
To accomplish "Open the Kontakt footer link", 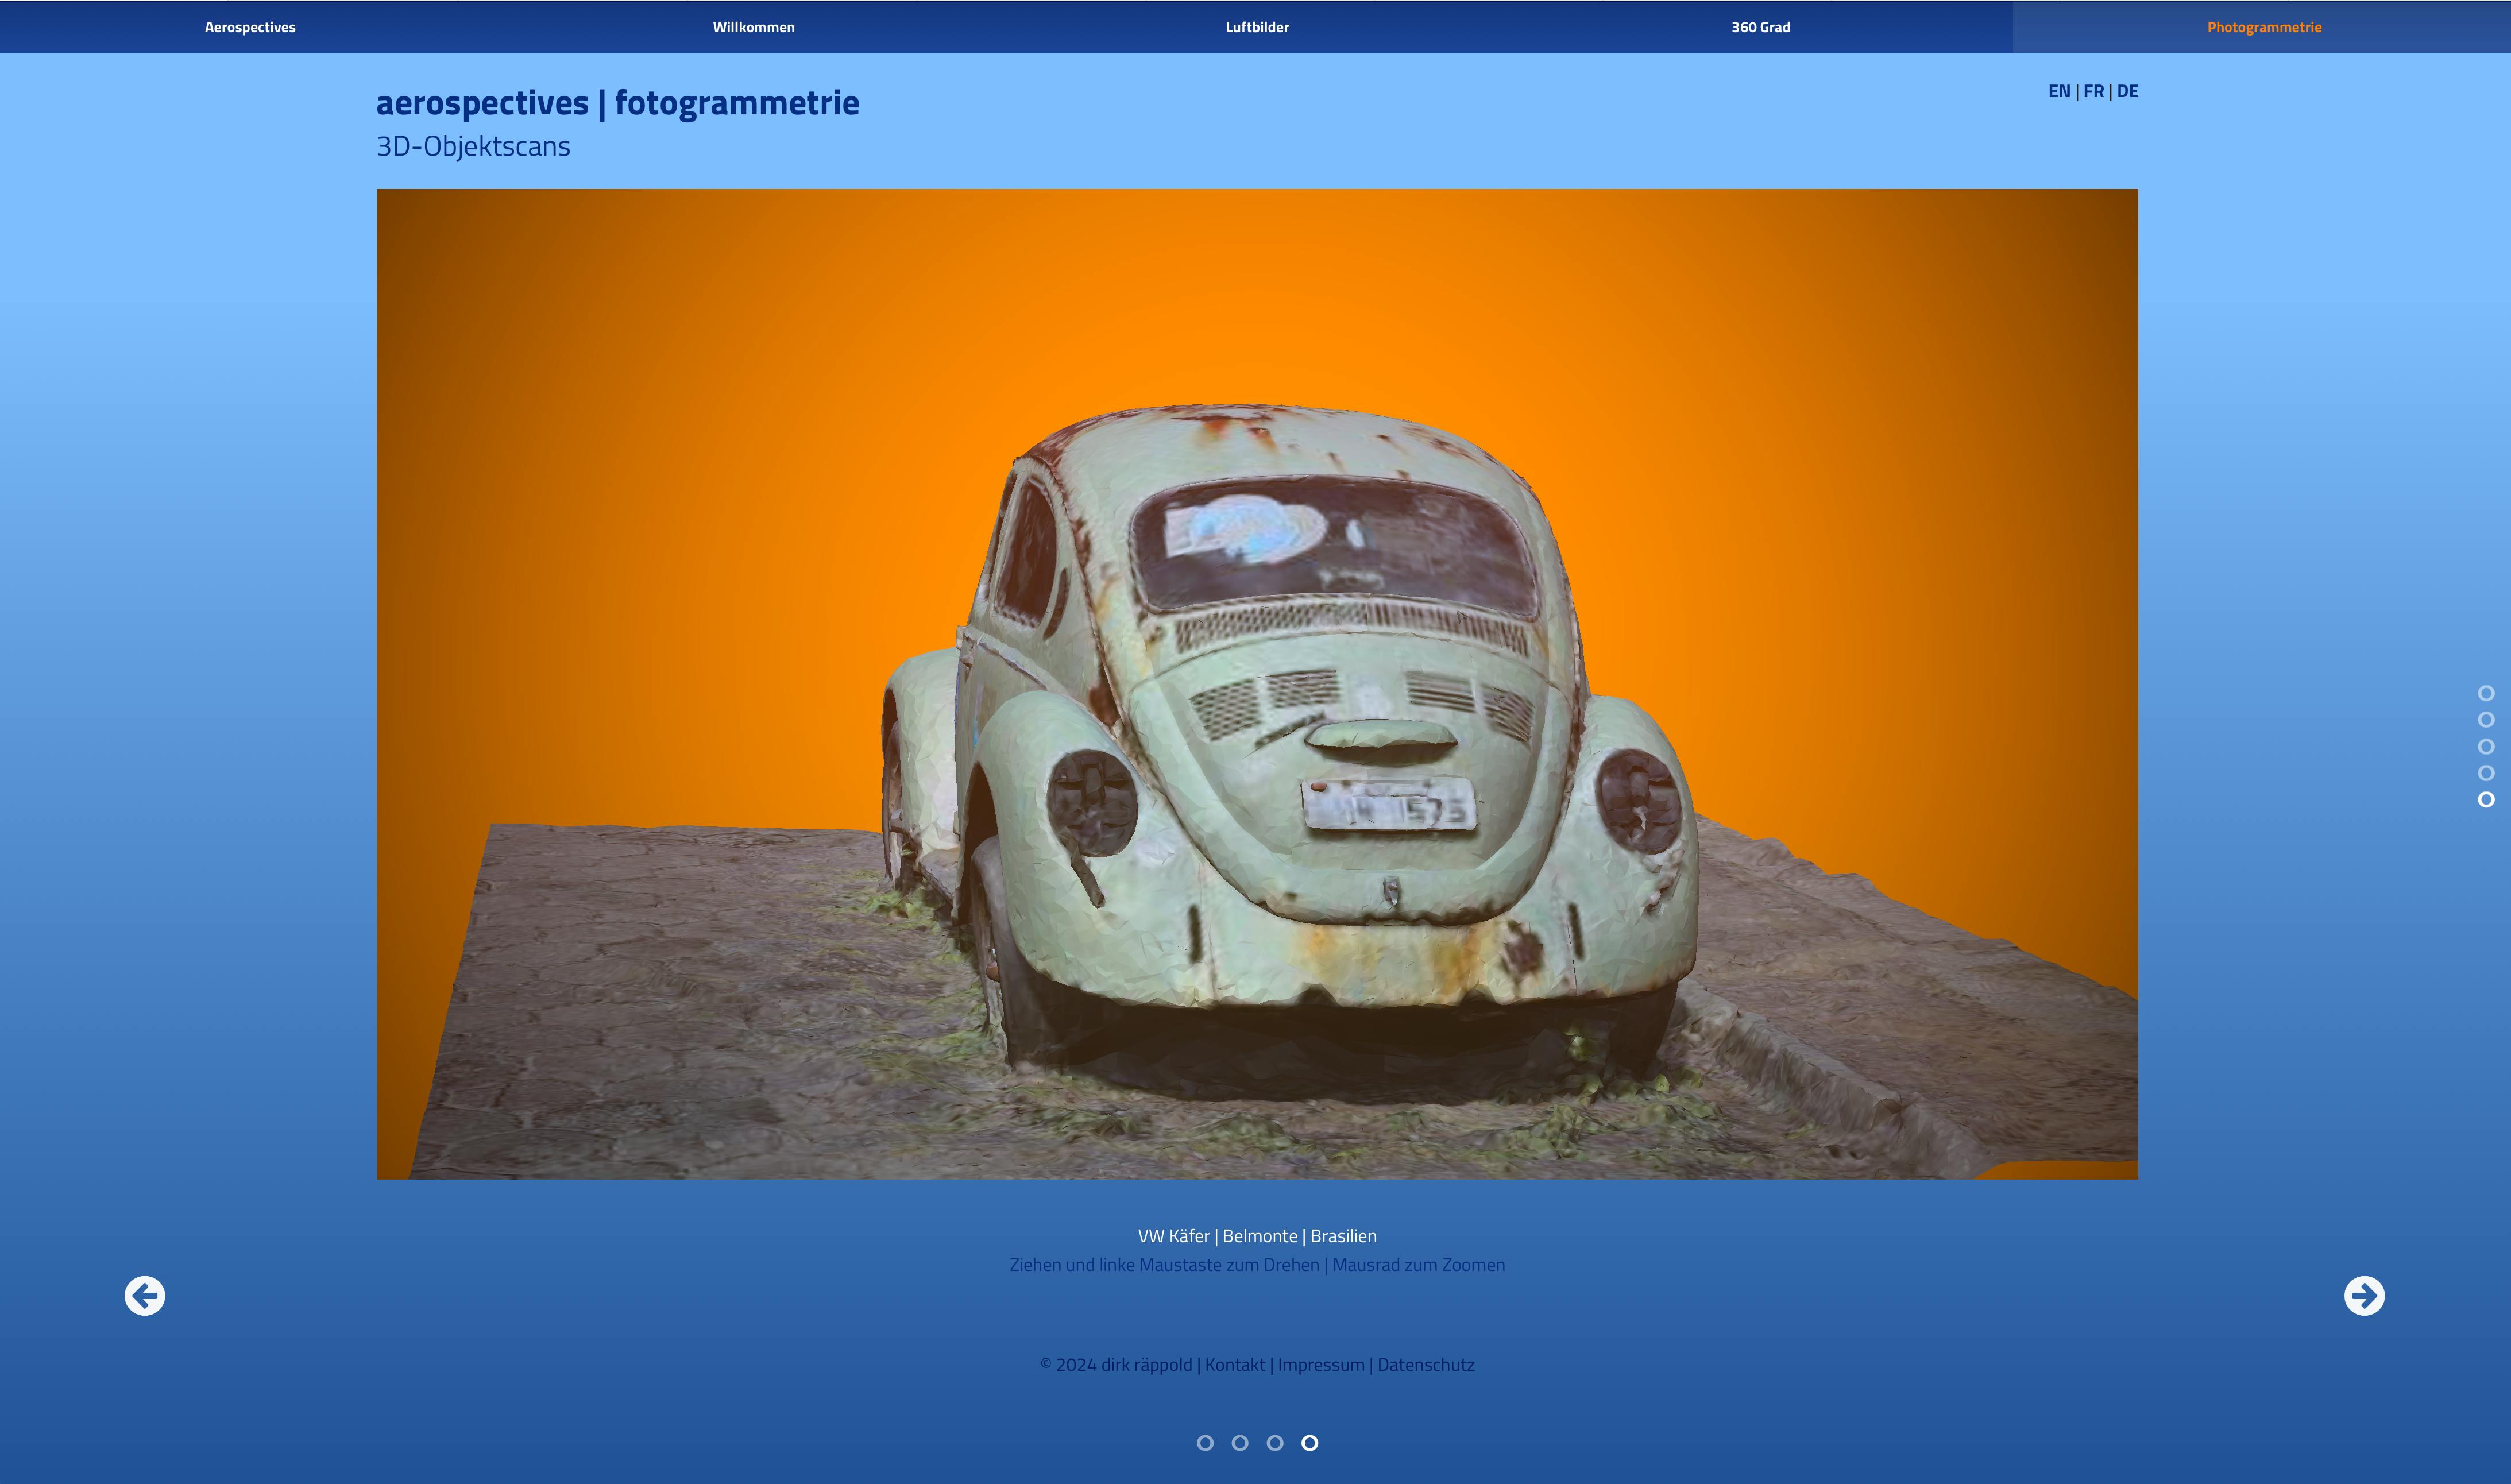I will (1235, 1365).
